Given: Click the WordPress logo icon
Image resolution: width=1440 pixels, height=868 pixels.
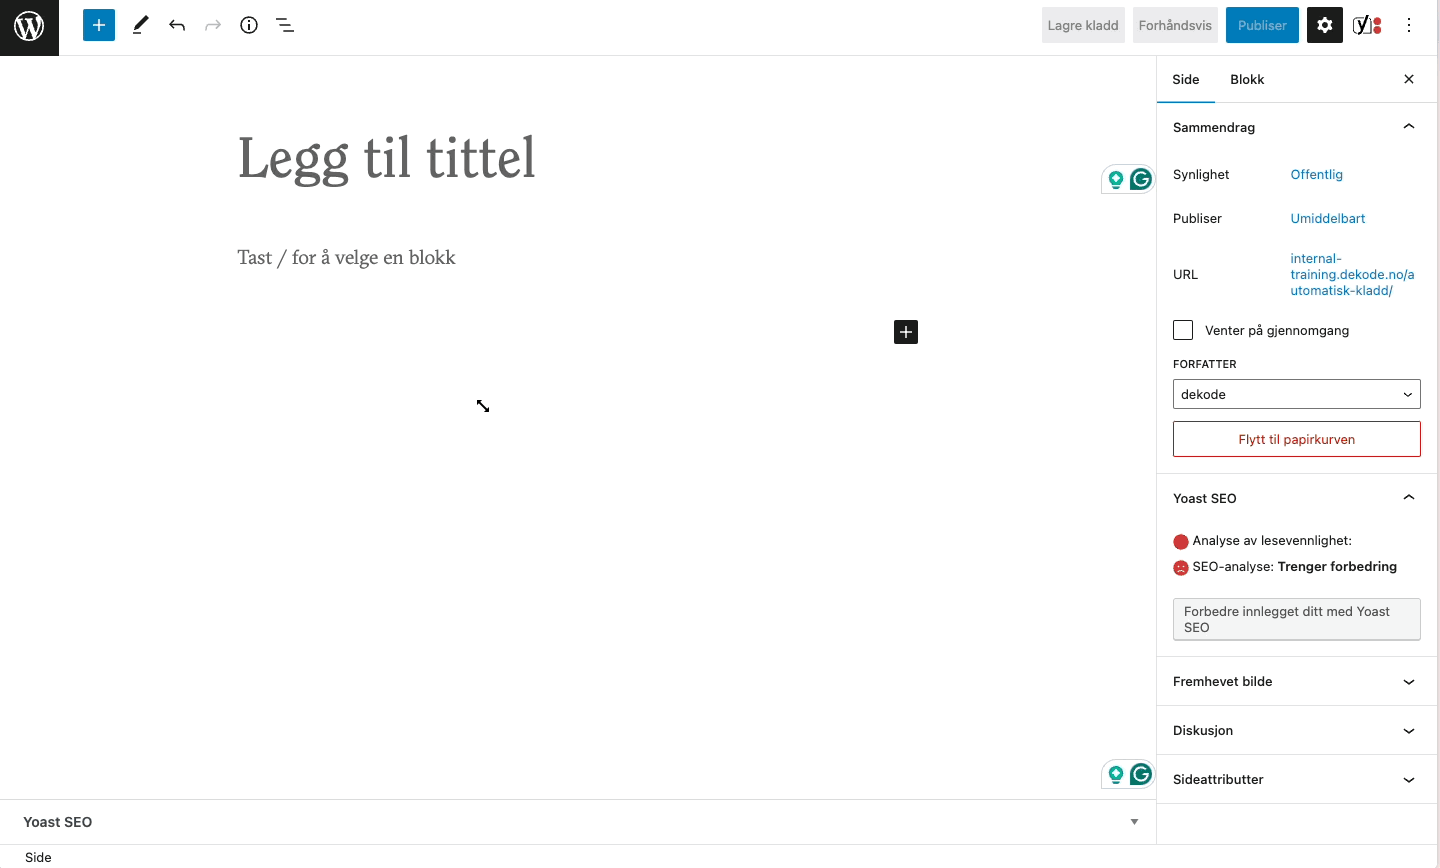Looking at the screenshot, I should pos(29,27).
